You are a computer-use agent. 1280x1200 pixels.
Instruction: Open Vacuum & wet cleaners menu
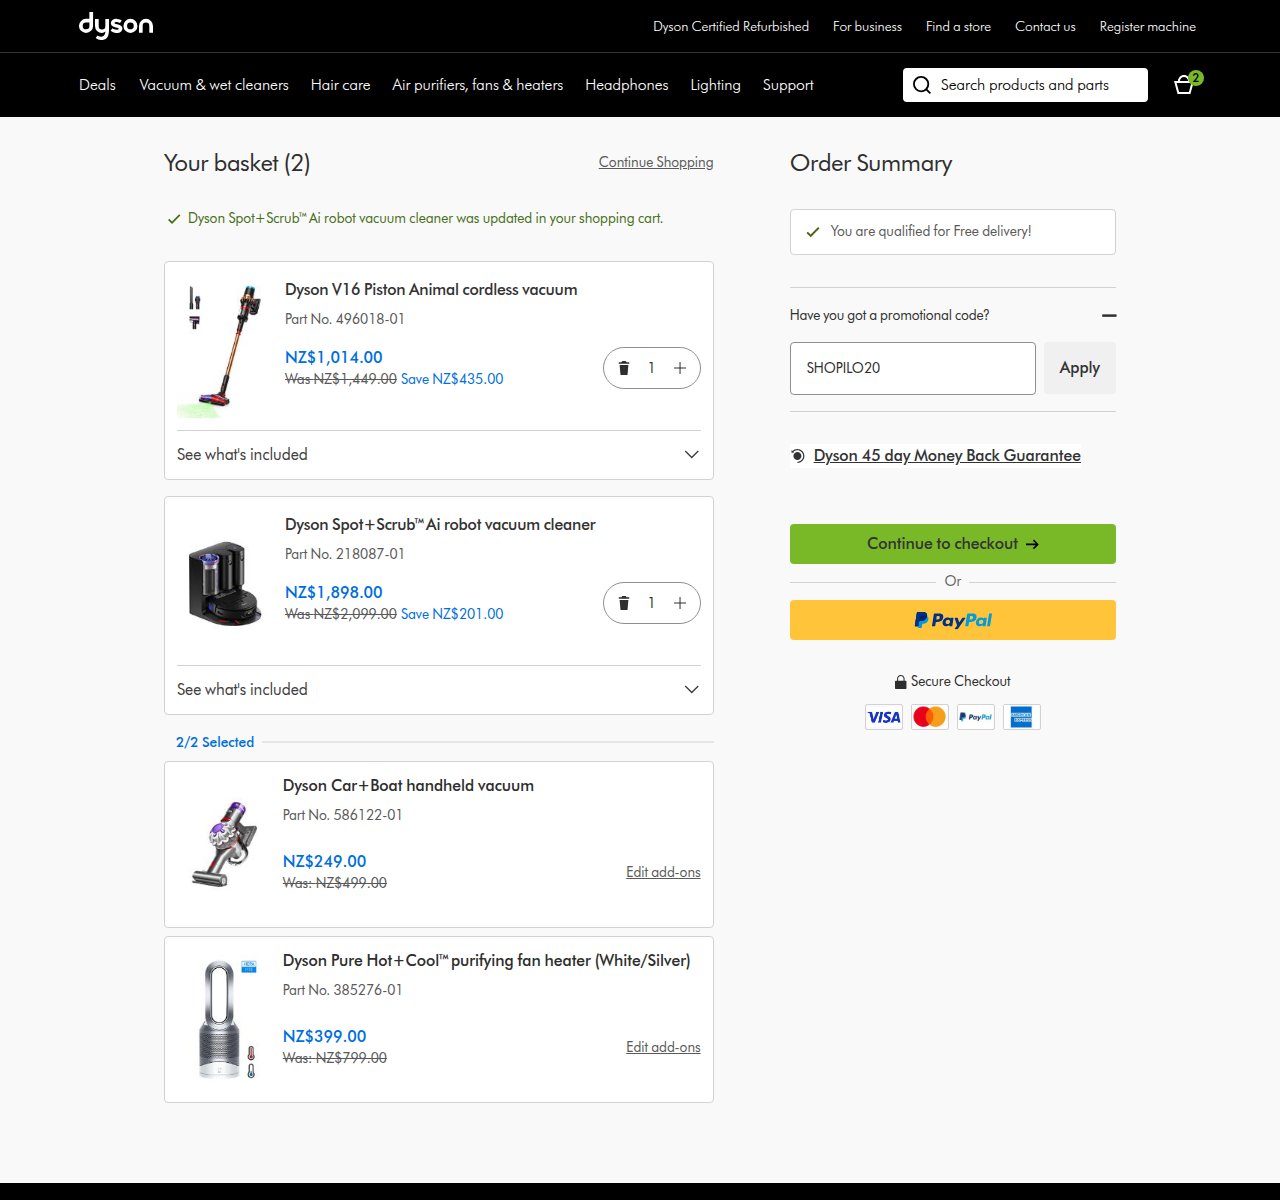pos(214,85)
